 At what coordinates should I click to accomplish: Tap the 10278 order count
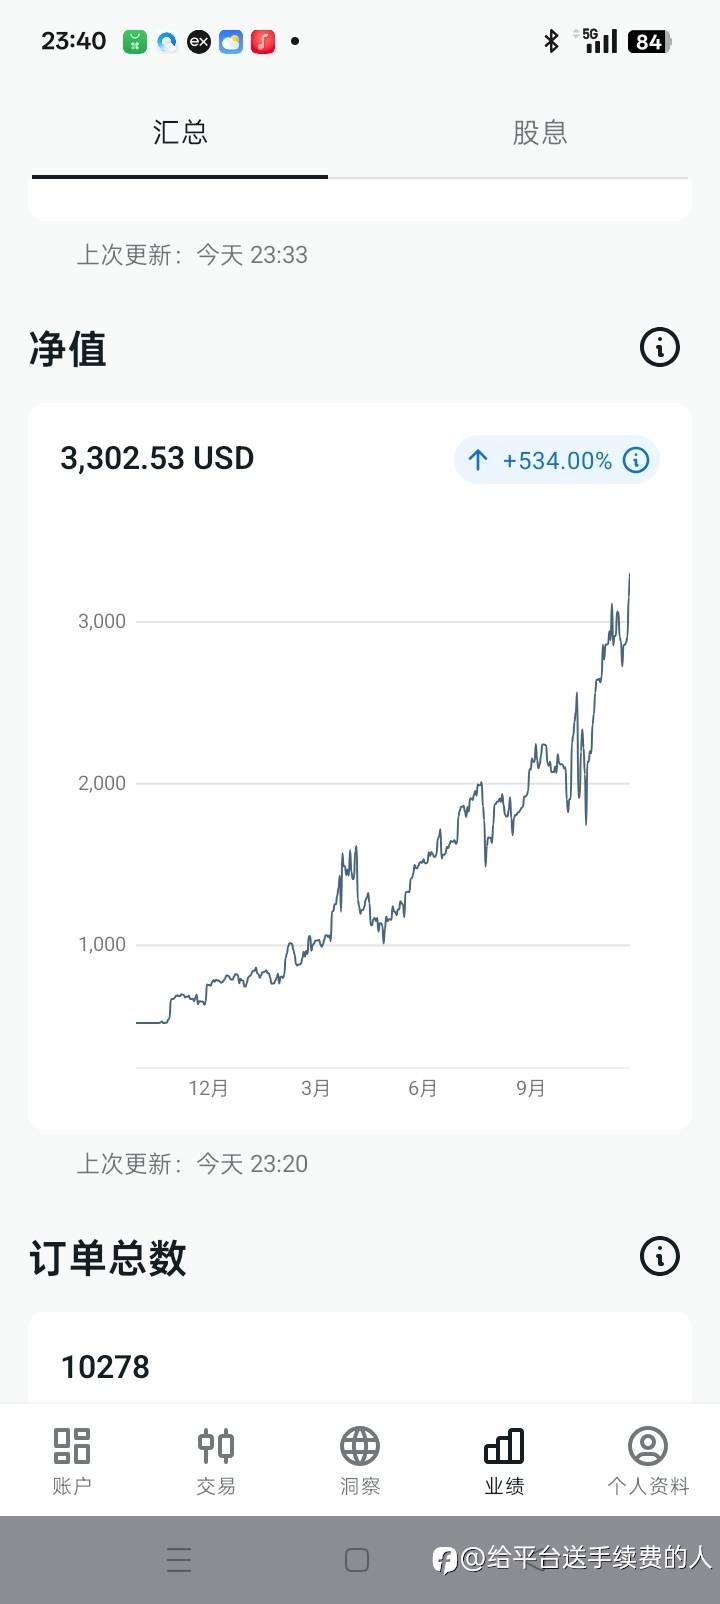click(105, 1367)
